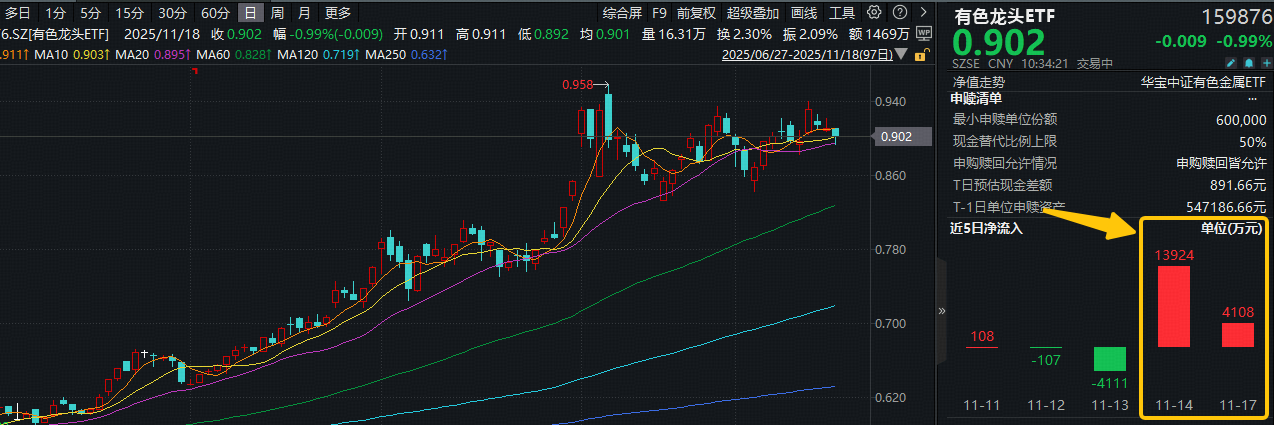
Task: Click the 超级叠加 overlay button
Action: pos(754,13)
